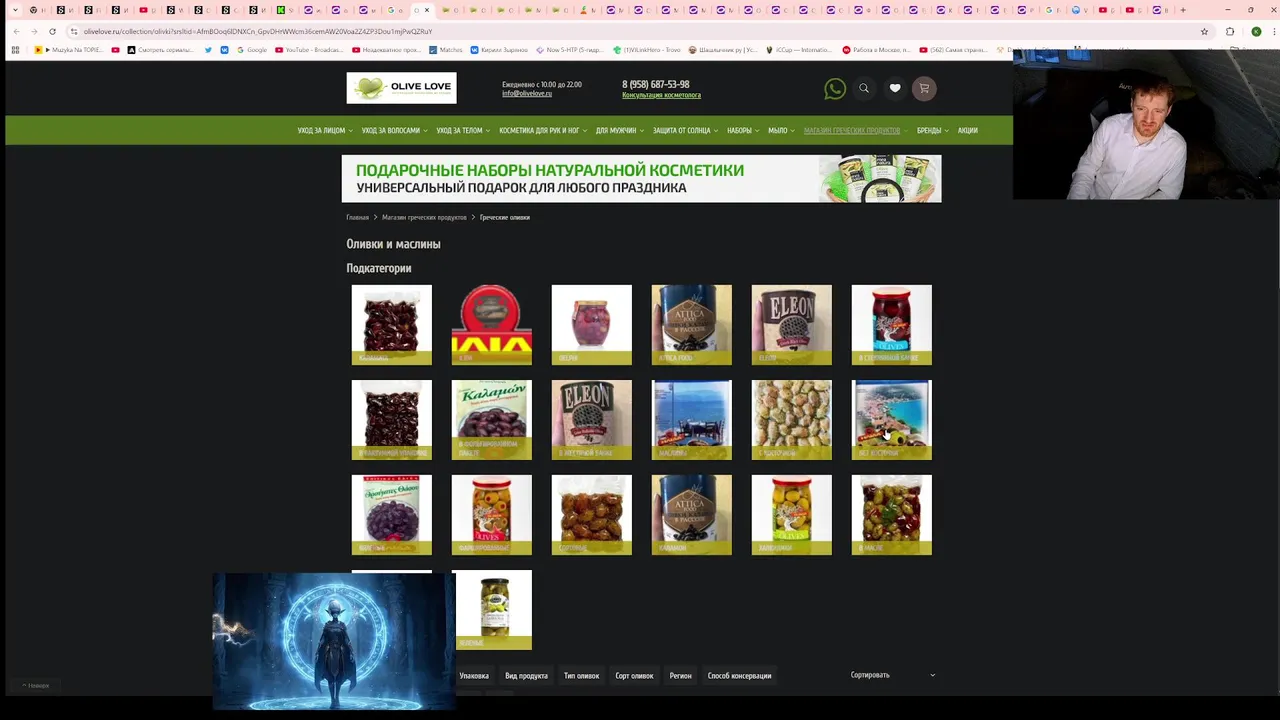Open the Смотреть сериалы bookmark
This screenshot has width=1280, height=720.
[162, 49]
